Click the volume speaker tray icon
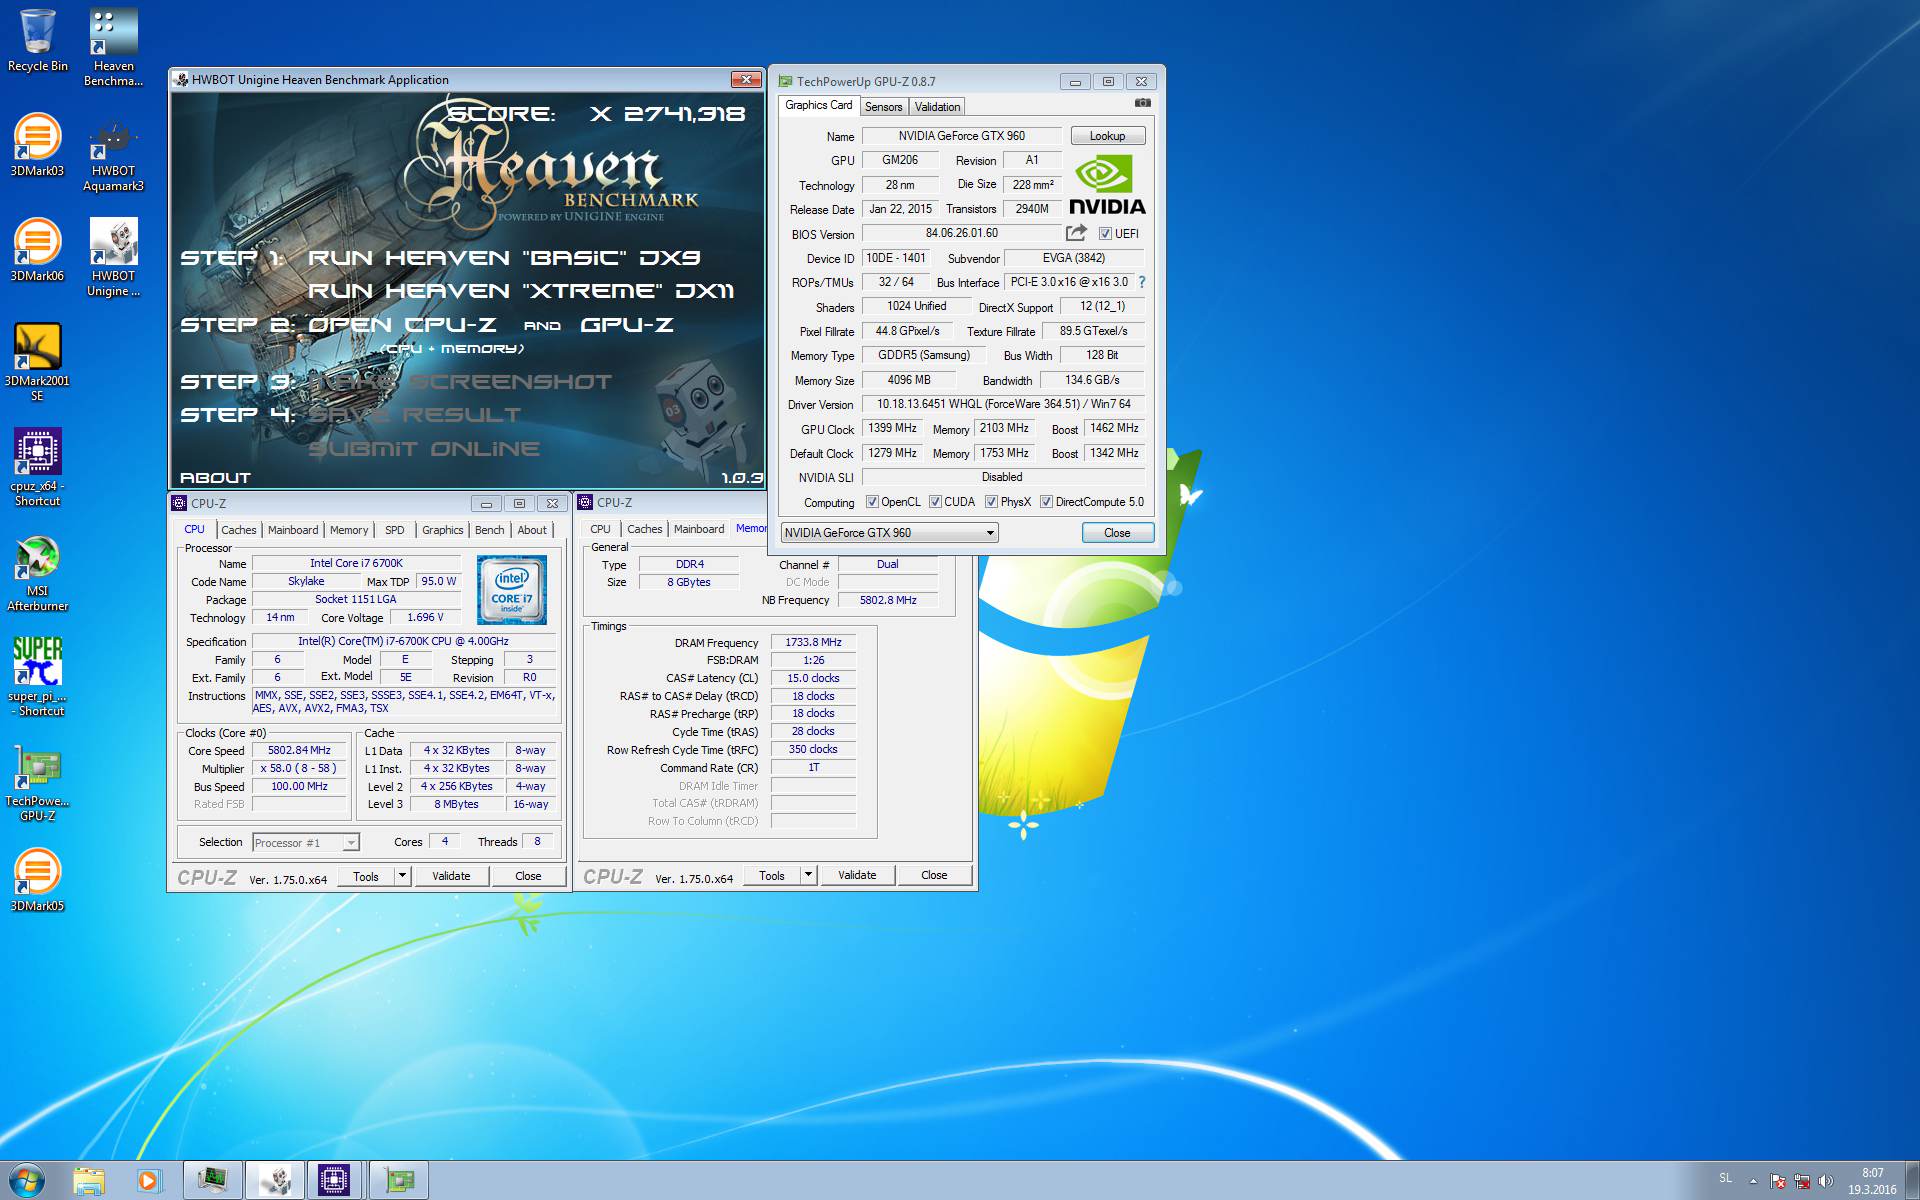This screenshot has height=1200, width=1920. click(1825, 1181)
